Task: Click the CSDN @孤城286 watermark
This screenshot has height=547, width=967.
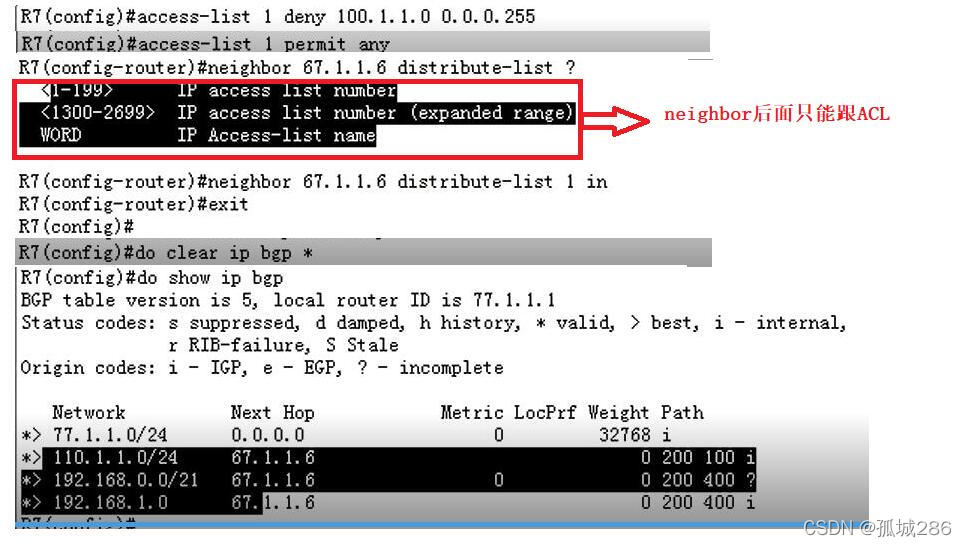Action: [x=878, y=528]
